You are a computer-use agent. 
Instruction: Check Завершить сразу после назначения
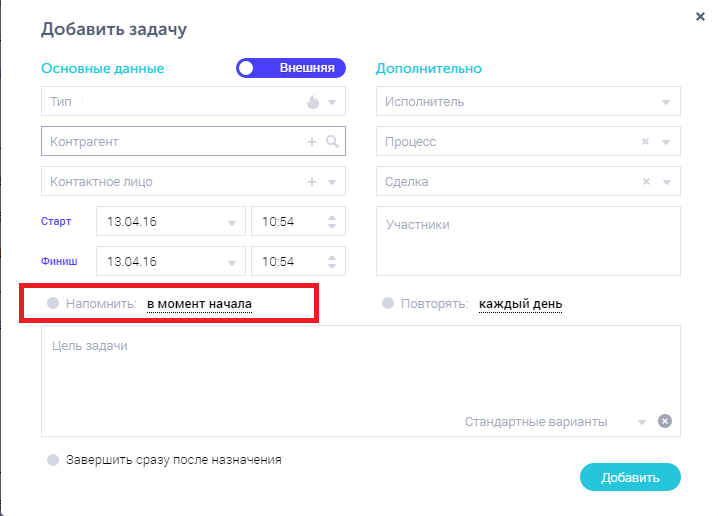tap(52, 460)
